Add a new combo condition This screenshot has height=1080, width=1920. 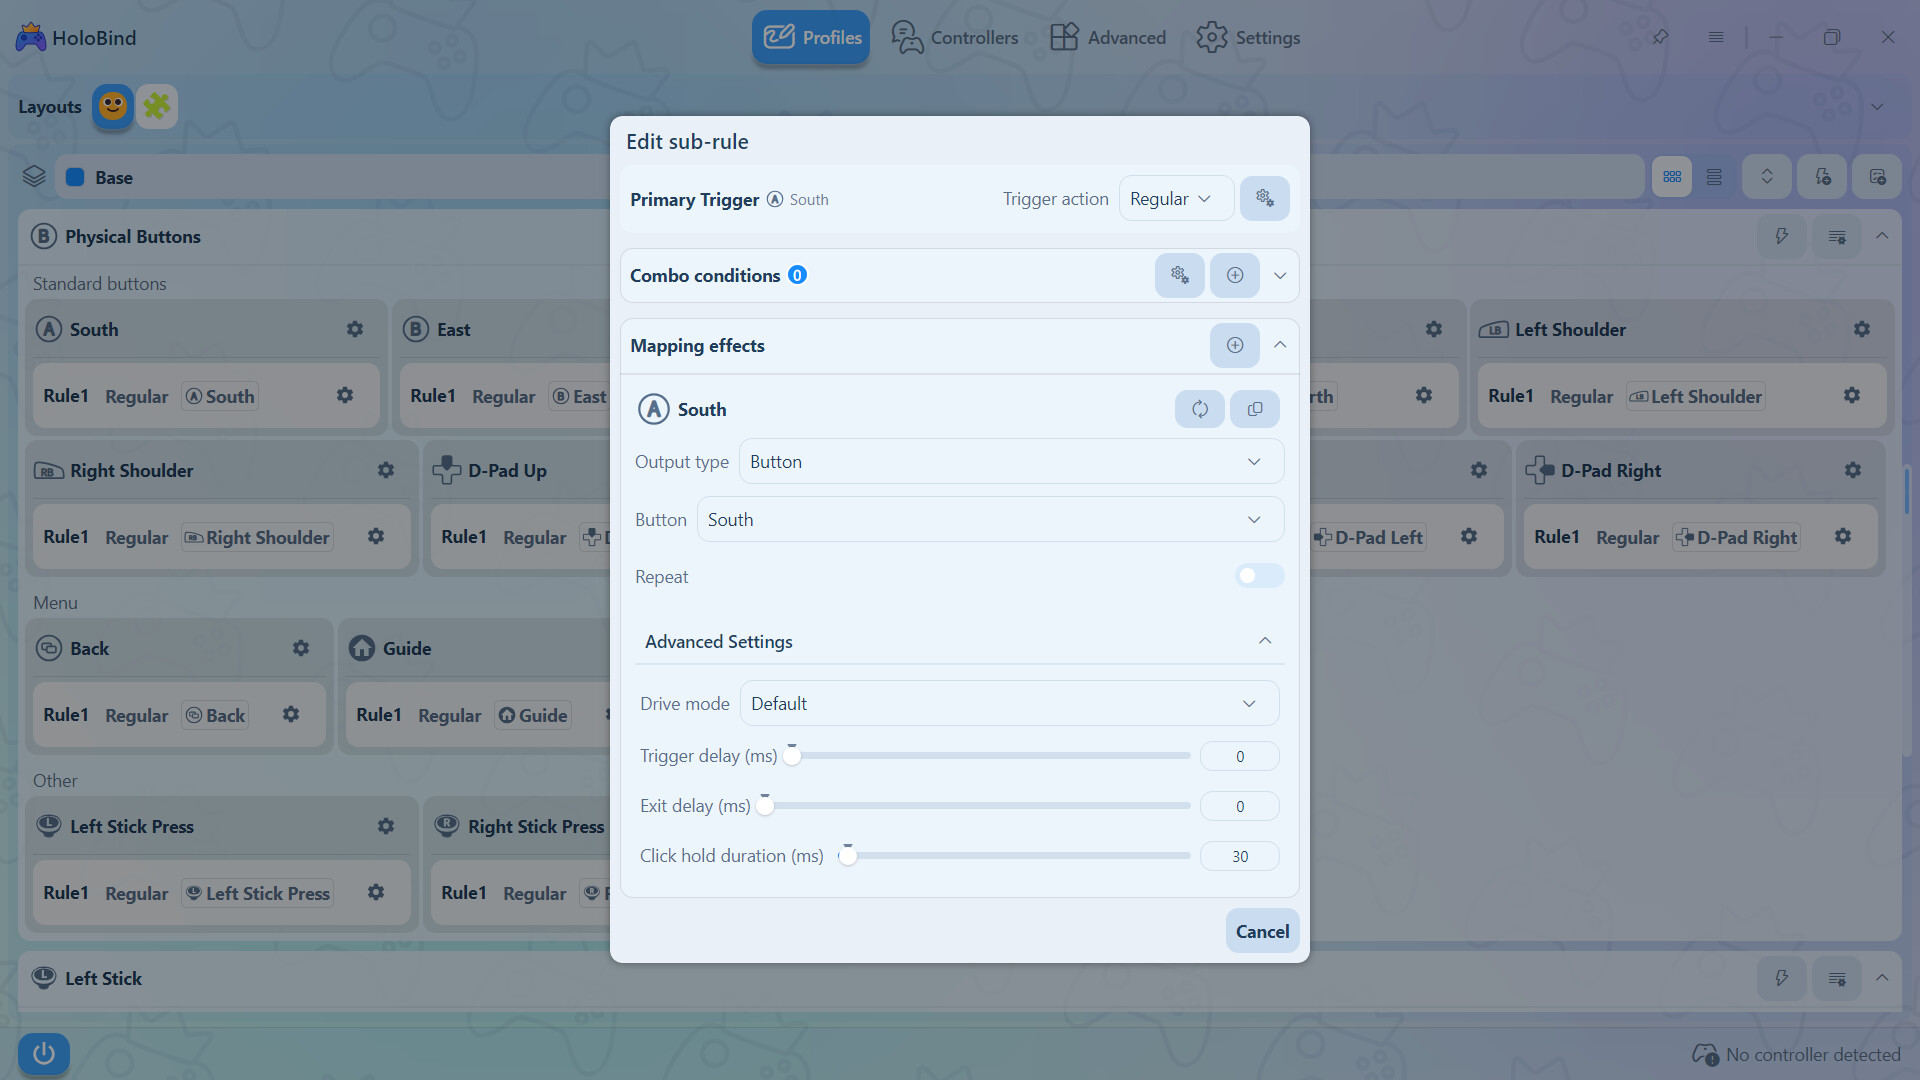(1234, 275)
